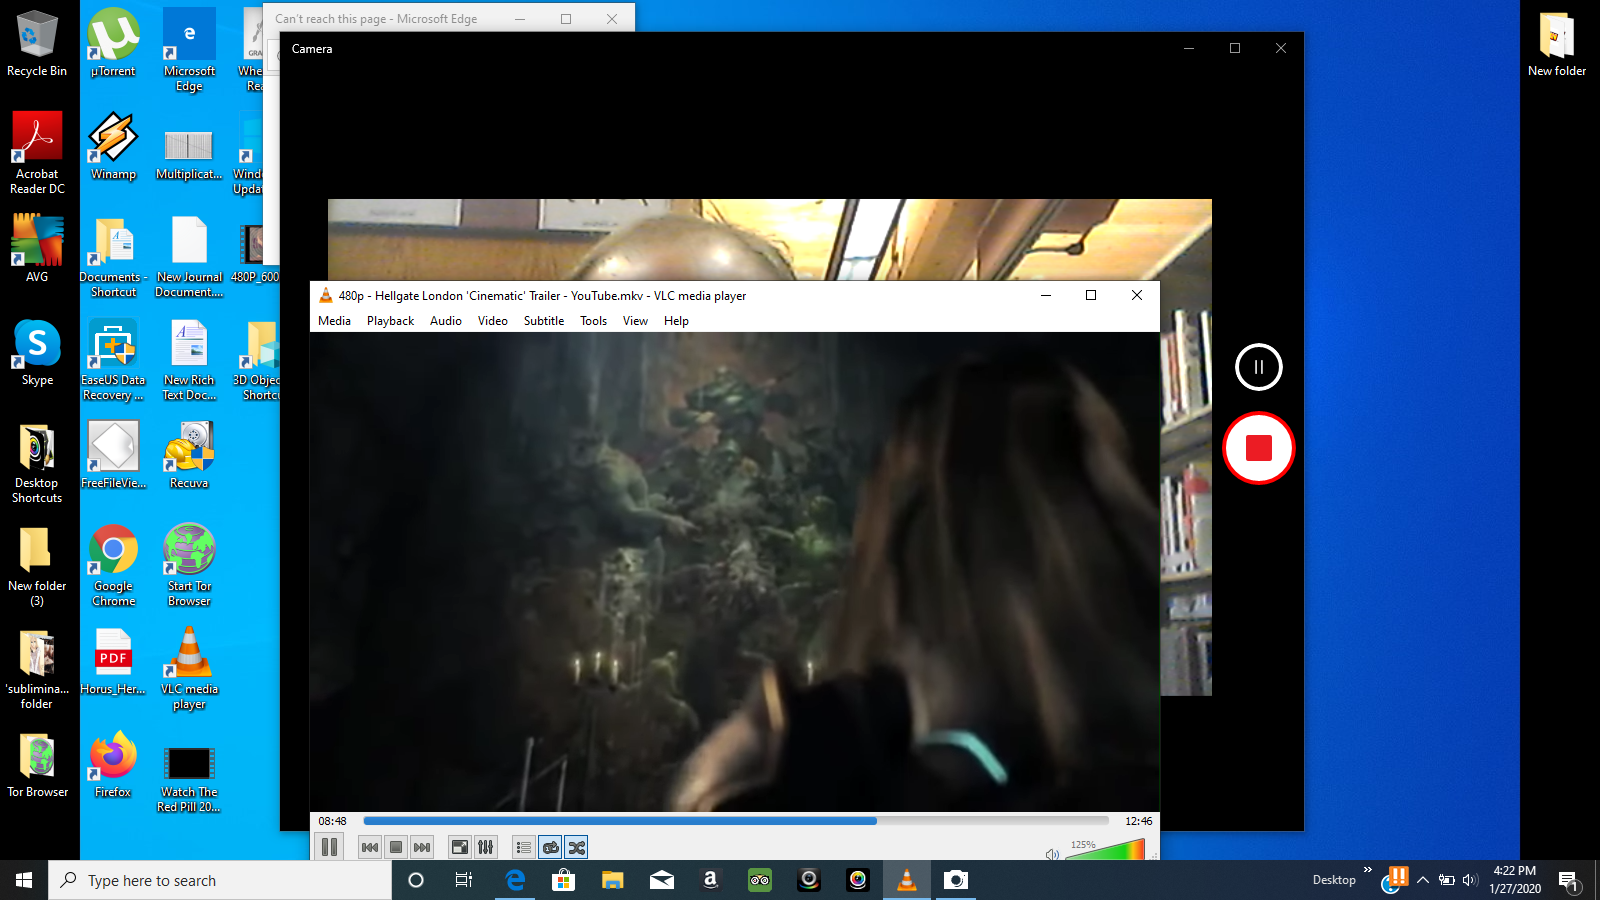Open TripAdvisor app from taskbar
This screenshot has height=900, width=1600.
[x=760, y=880]
